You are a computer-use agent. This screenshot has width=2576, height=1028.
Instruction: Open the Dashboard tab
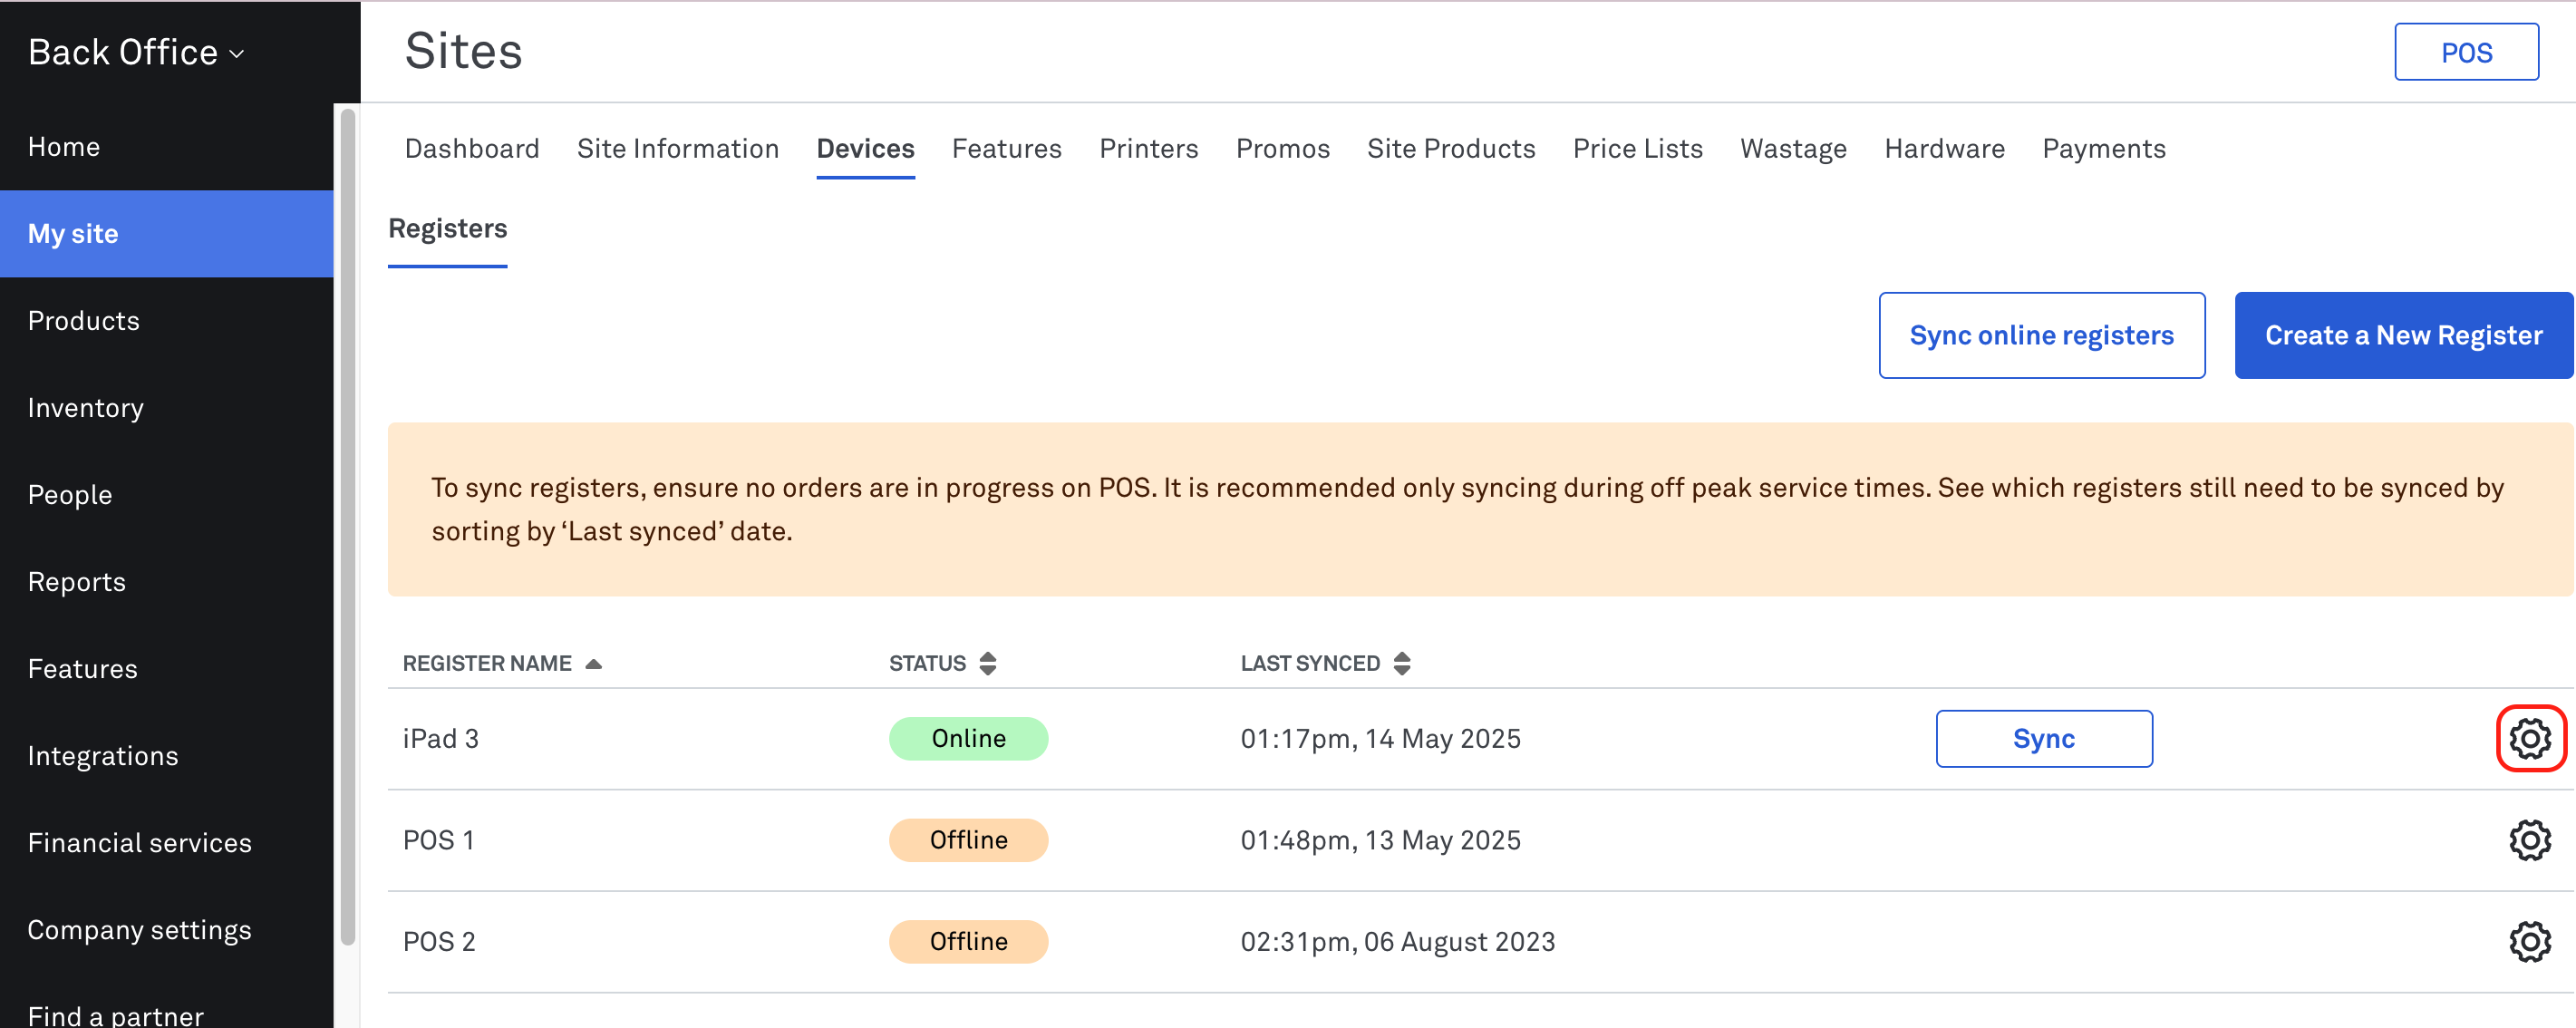tap(472, 148)
